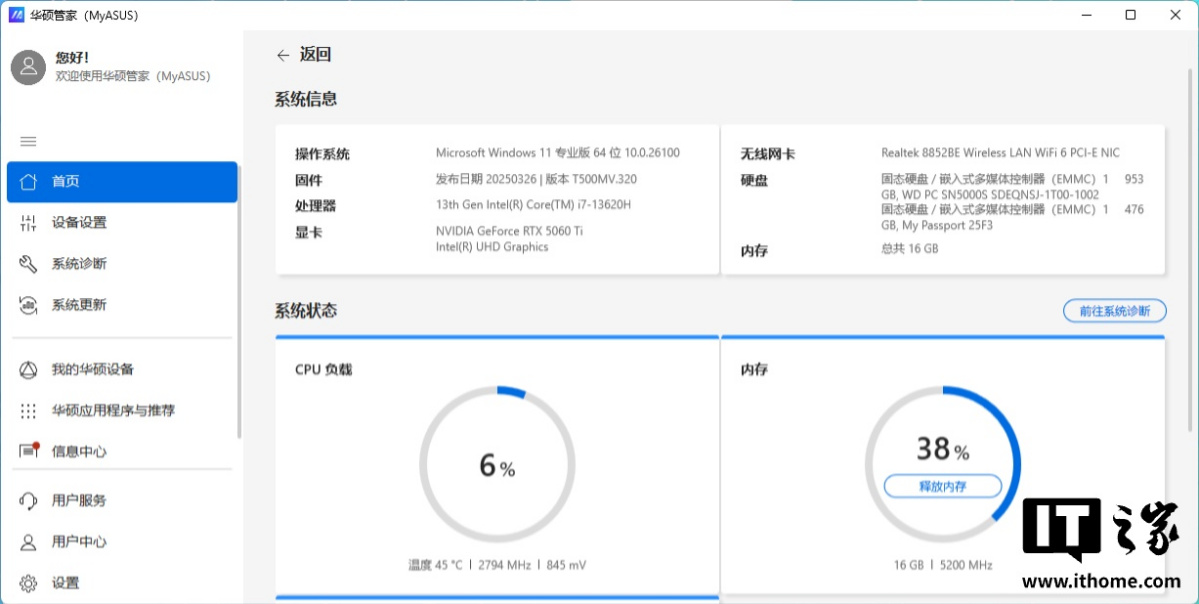The width and height of the screenshot is (1199, 604).
Task: Open 信息中心 notification icon
Action: point(28,451)
